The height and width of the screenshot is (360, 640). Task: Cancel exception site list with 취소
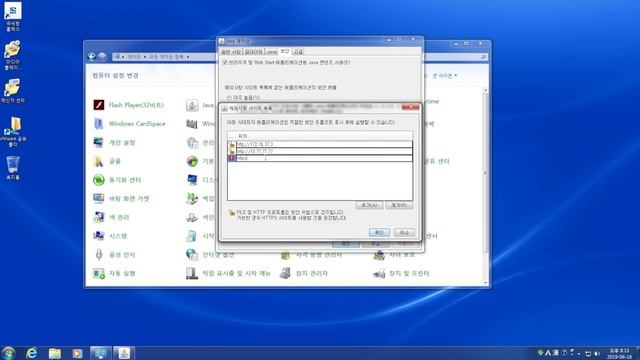(x=404, y=232)
